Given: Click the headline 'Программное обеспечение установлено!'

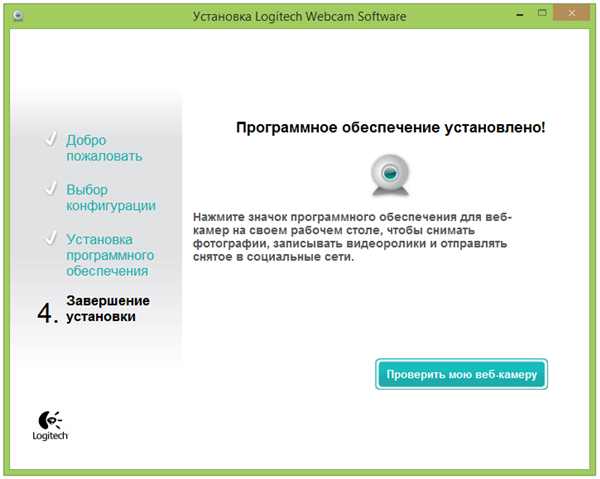Looking at the screenshot, I should tap(390, 127).
